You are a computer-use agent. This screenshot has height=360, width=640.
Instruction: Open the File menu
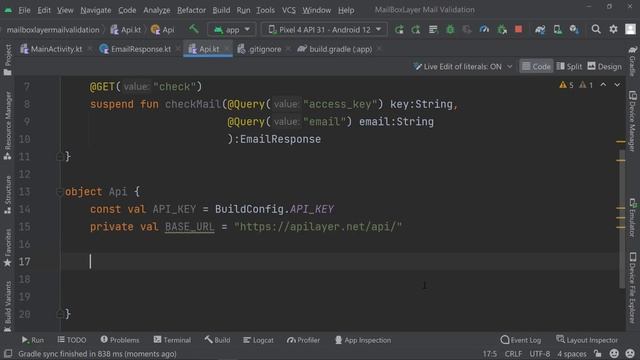click(24, 10)
